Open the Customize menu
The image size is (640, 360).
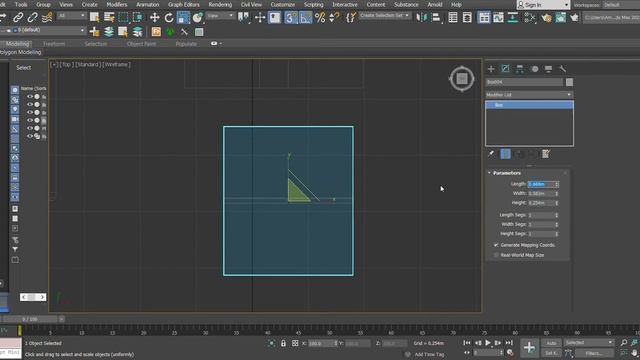[282, 4]
